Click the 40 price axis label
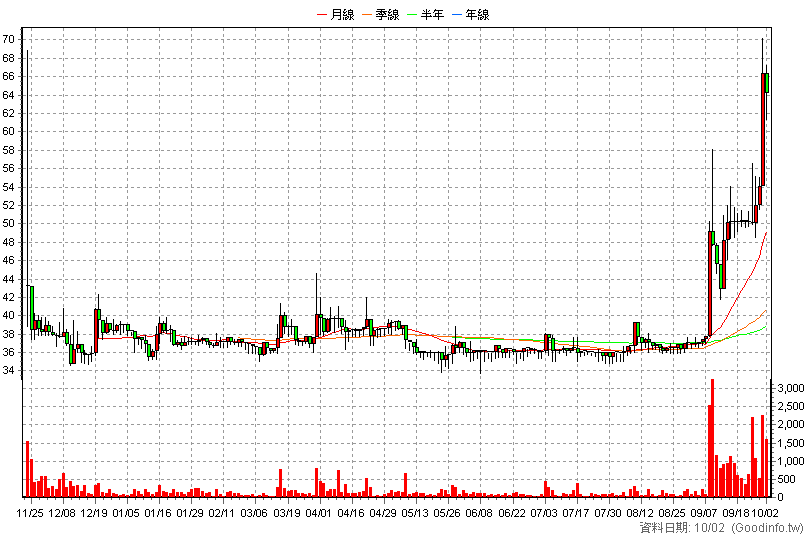This screenshot has width=808, height=540. 9,316
